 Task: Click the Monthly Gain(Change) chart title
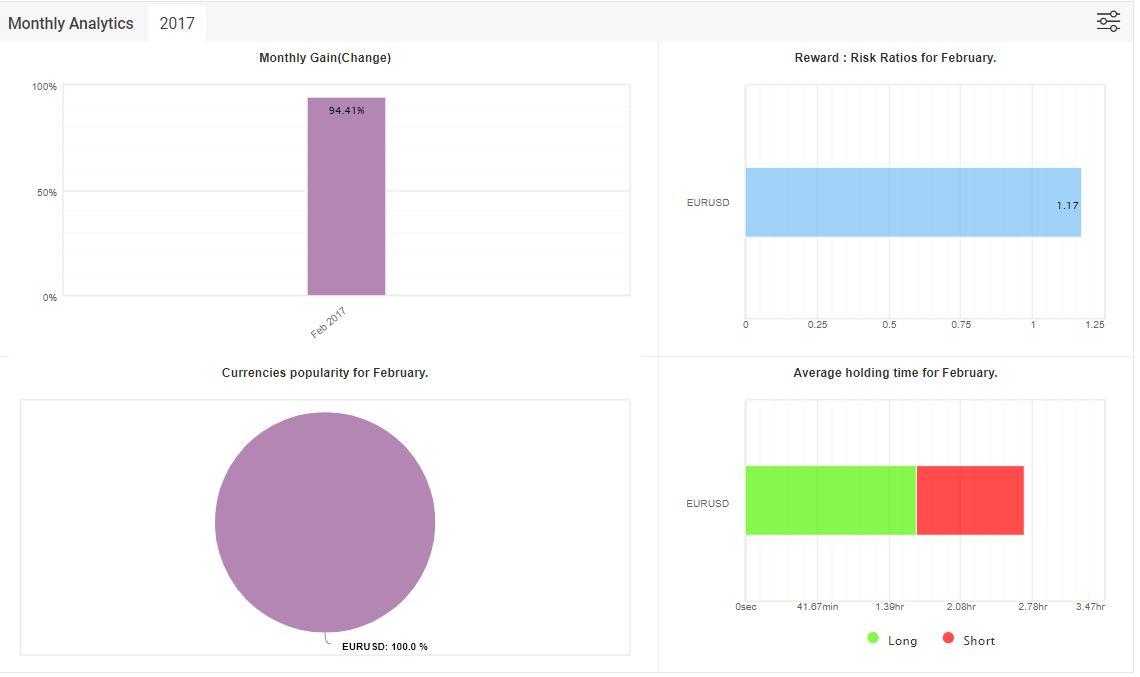pos(325,58)
